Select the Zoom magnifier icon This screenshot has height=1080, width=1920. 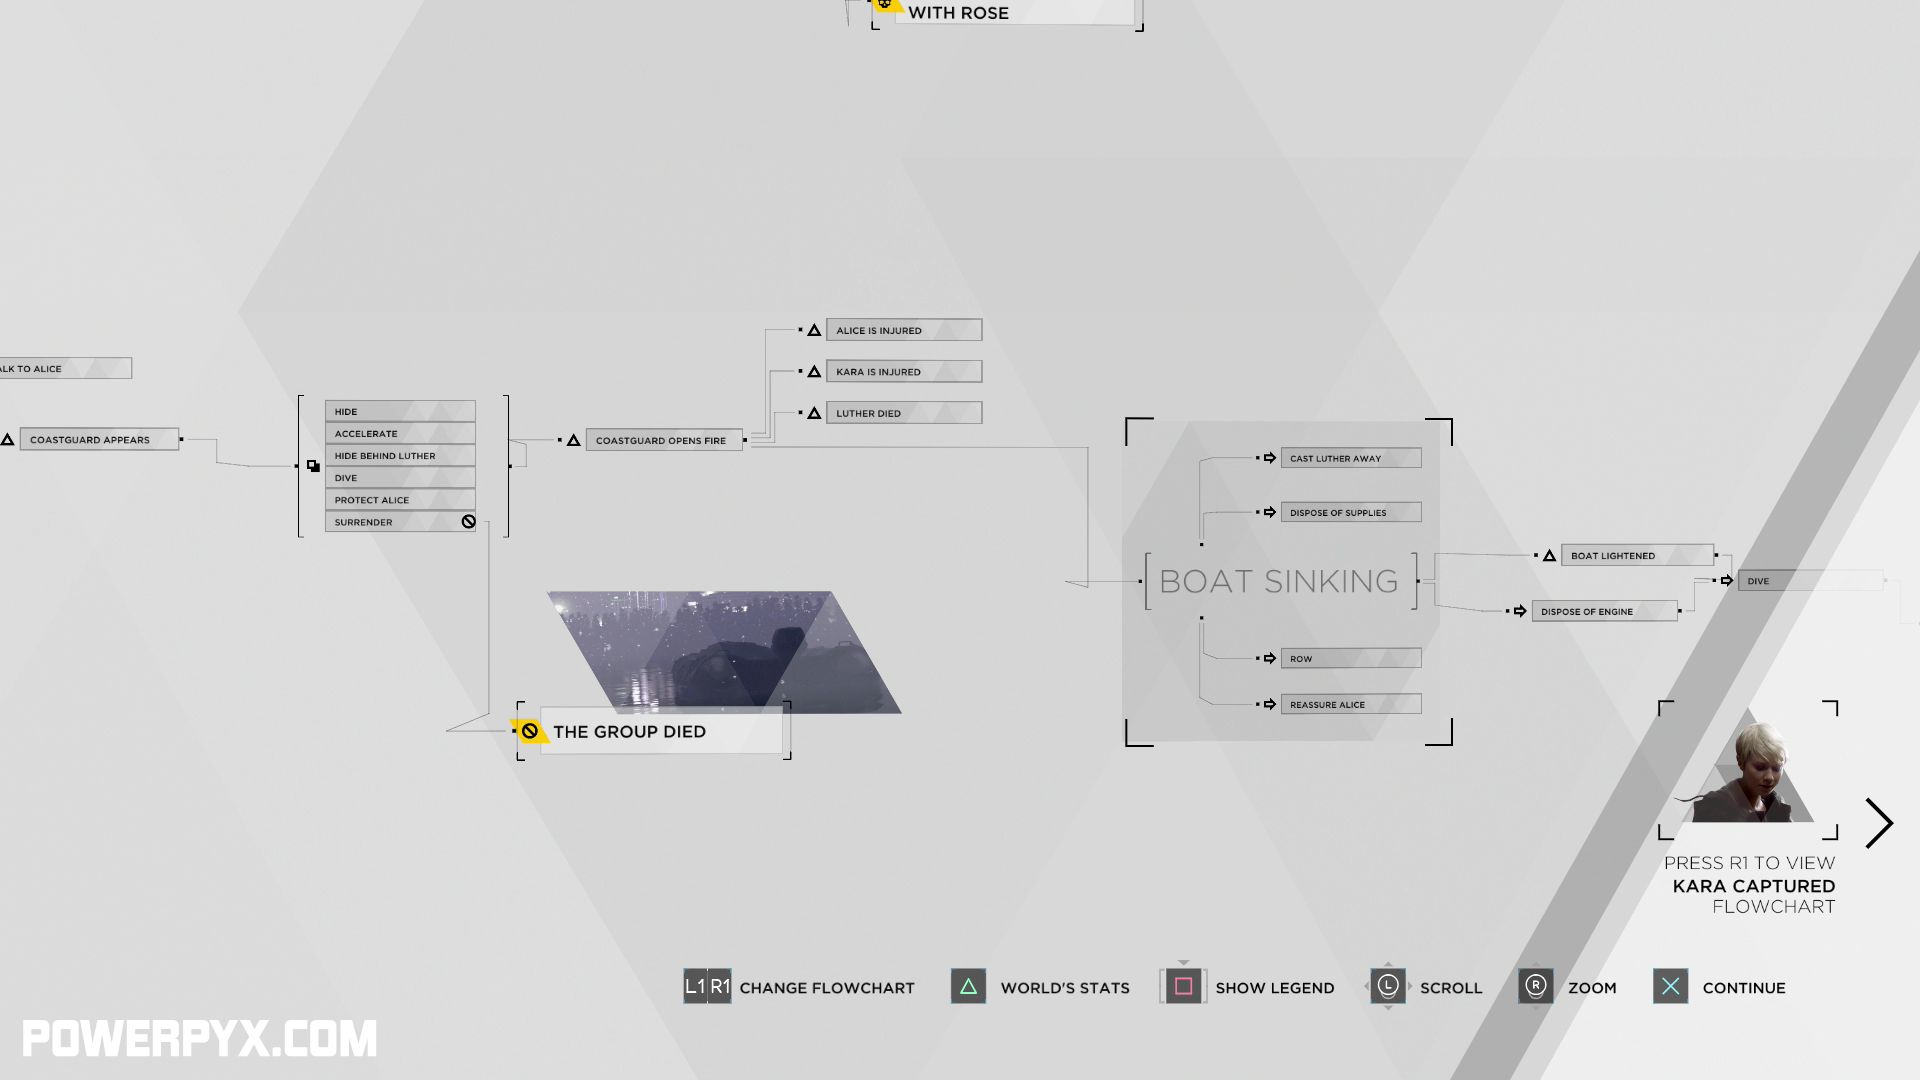pos(1534,988)
